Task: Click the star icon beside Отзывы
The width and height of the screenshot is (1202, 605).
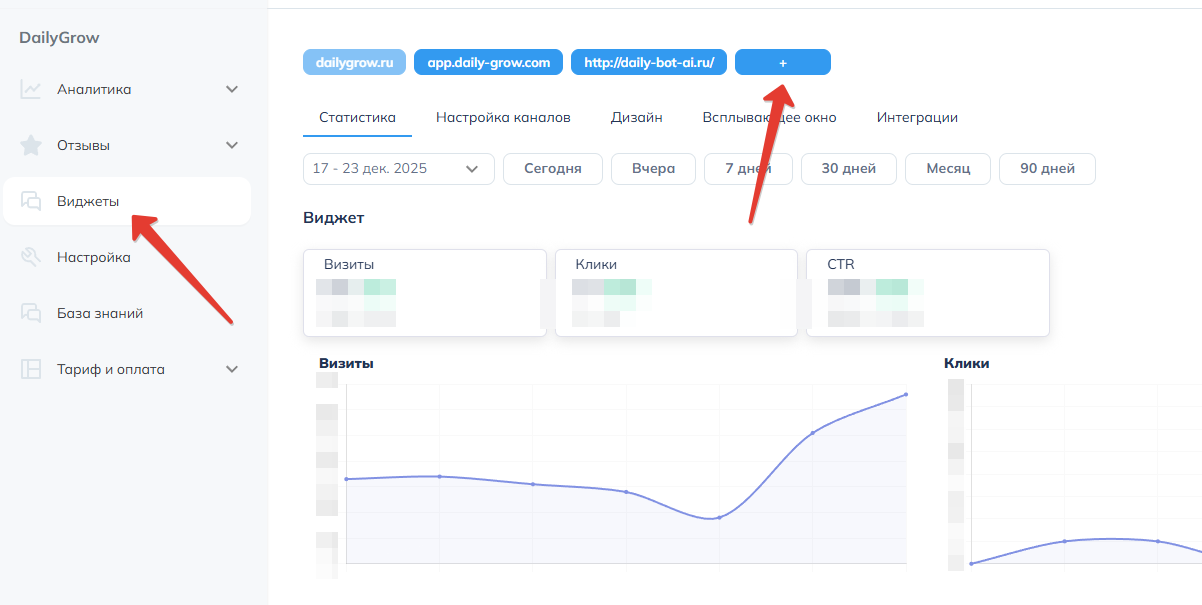Action: [31, 146]
